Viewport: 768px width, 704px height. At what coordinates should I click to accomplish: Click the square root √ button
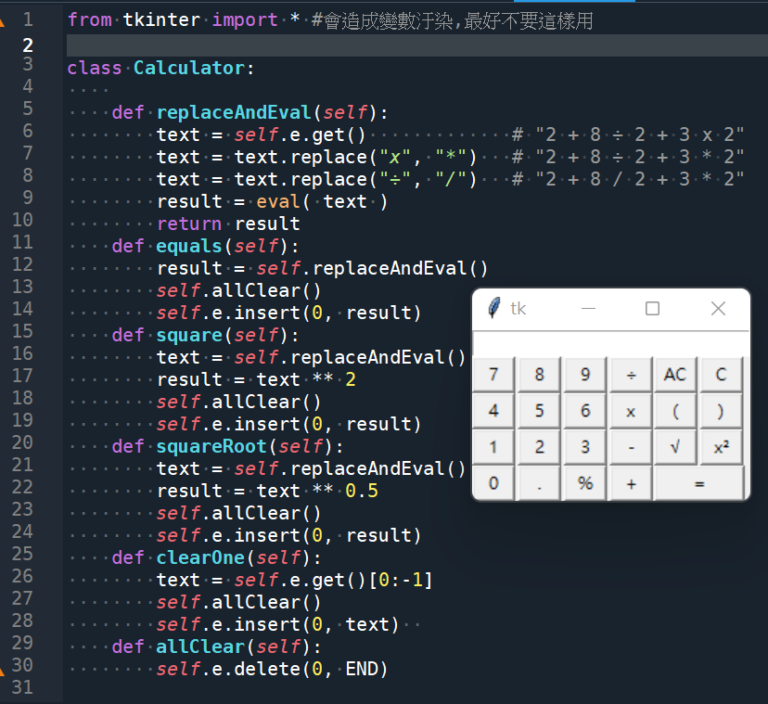click(675, 447)
